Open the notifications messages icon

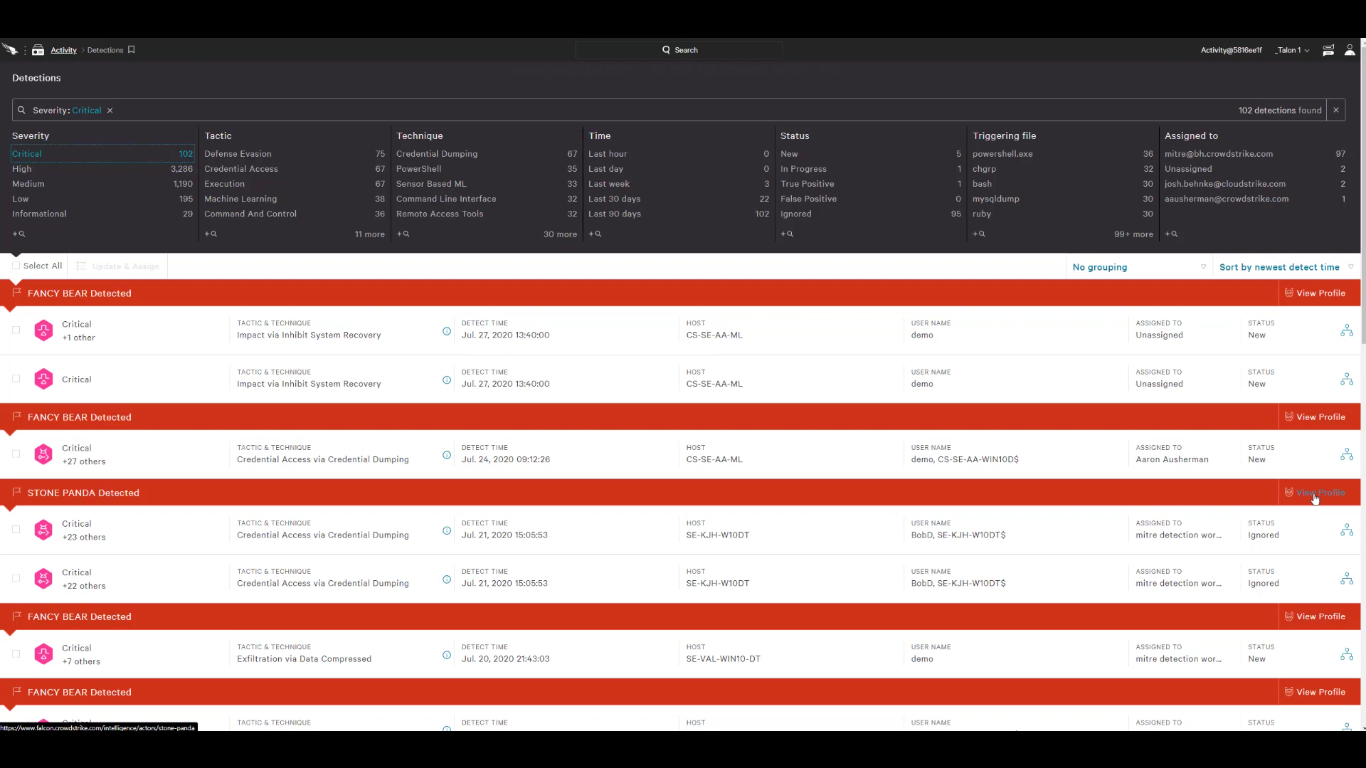(x=1328, y=50)
